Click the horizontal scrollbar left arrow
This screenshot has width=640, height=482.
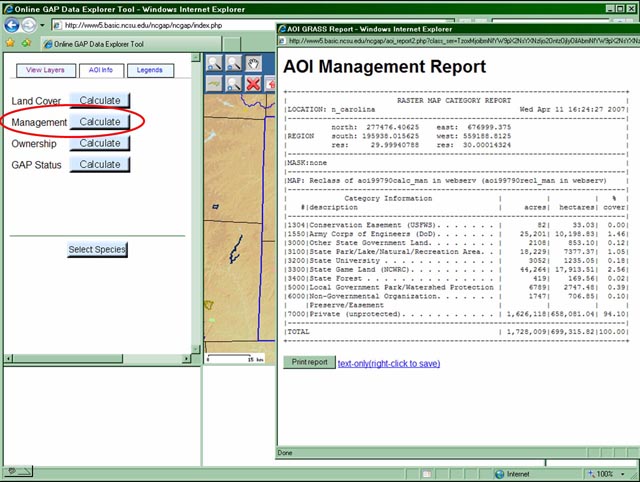(8, 359)
